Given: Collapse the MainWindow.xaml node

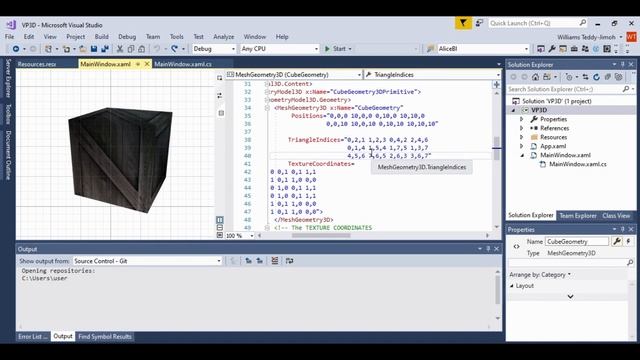Looking at the screenshot, I should pos(522,155).
